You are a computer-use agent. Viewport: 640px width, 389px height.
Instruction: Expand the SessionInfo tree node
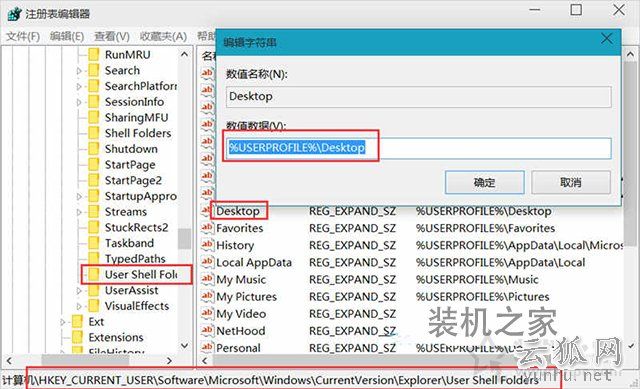79,102
